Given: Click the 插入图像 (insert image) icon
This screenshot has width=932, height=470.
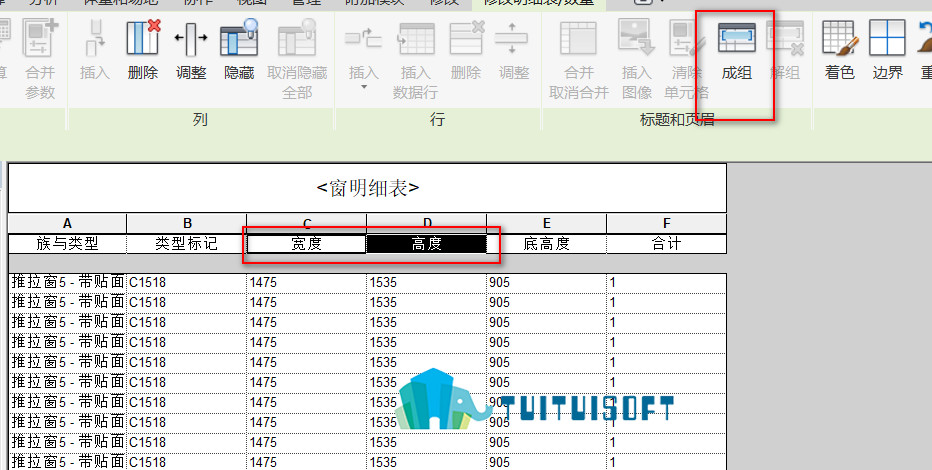Looking at the screenshot, I should (x=637, y=38).
